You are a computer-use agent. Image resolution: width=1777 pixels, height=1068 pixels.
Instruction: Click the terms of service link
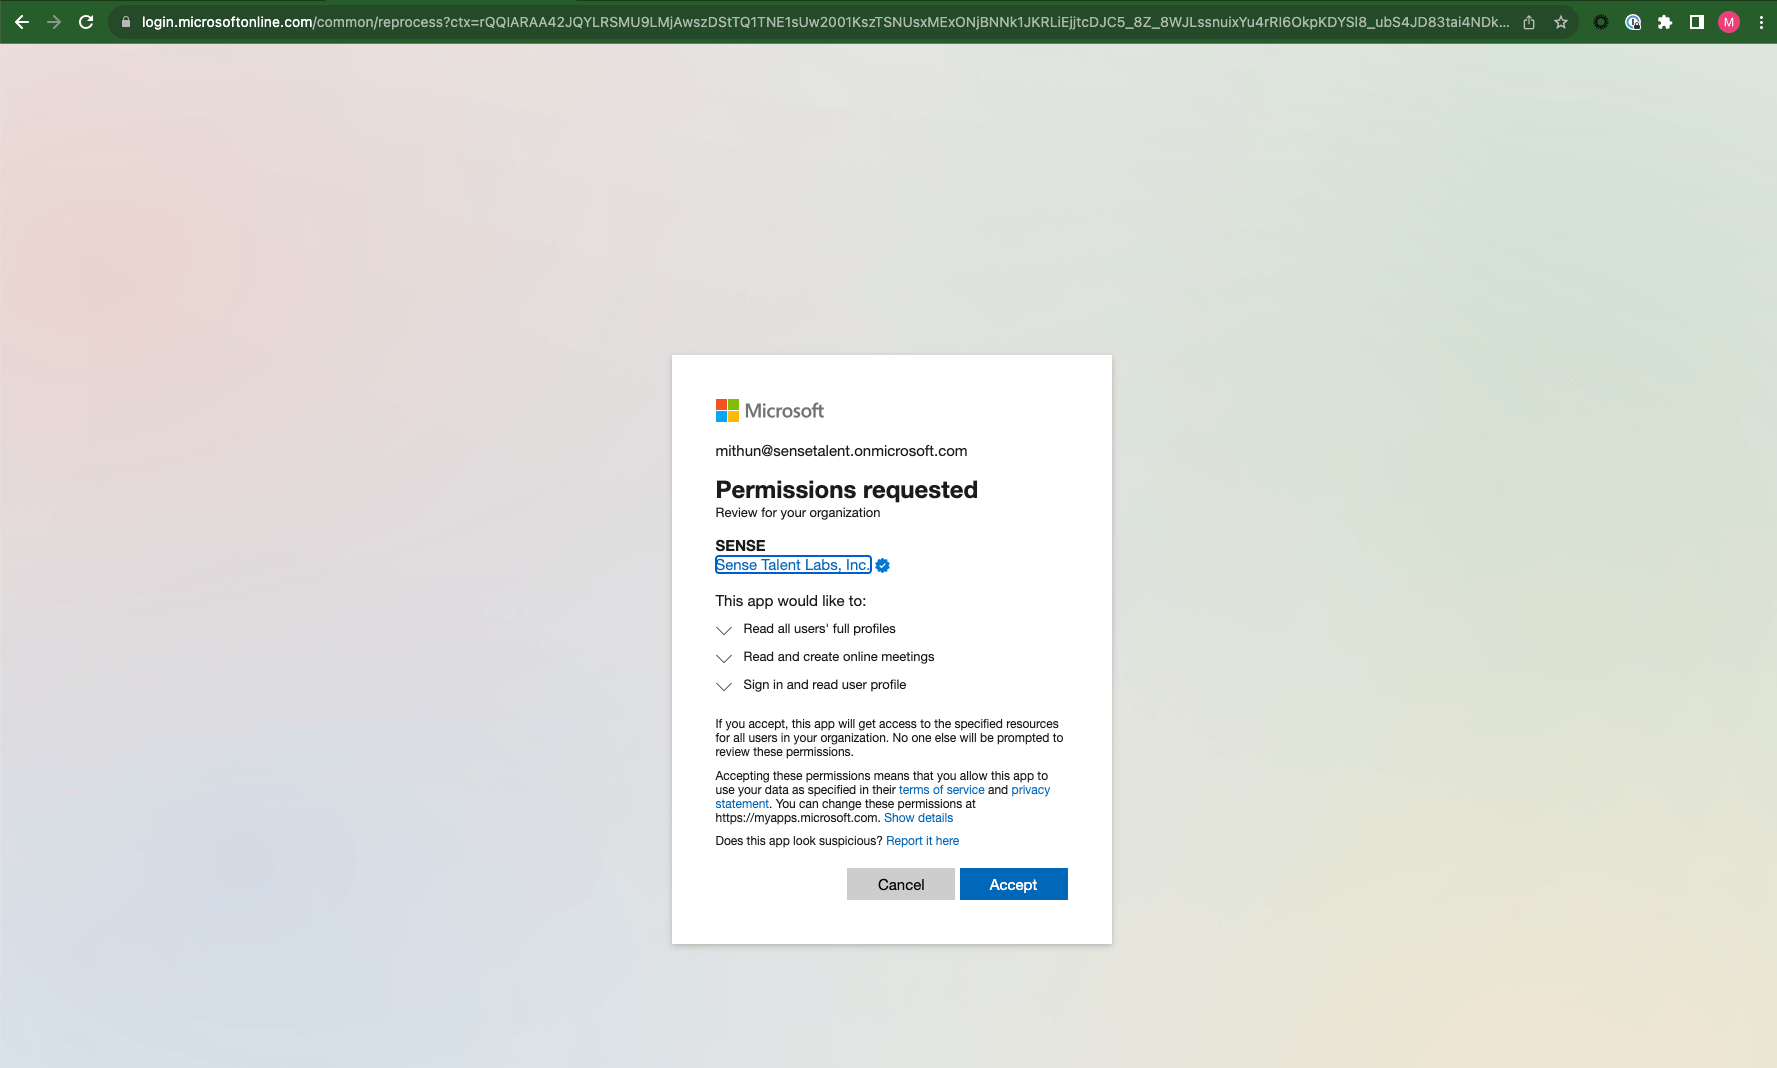click(941, 789)
